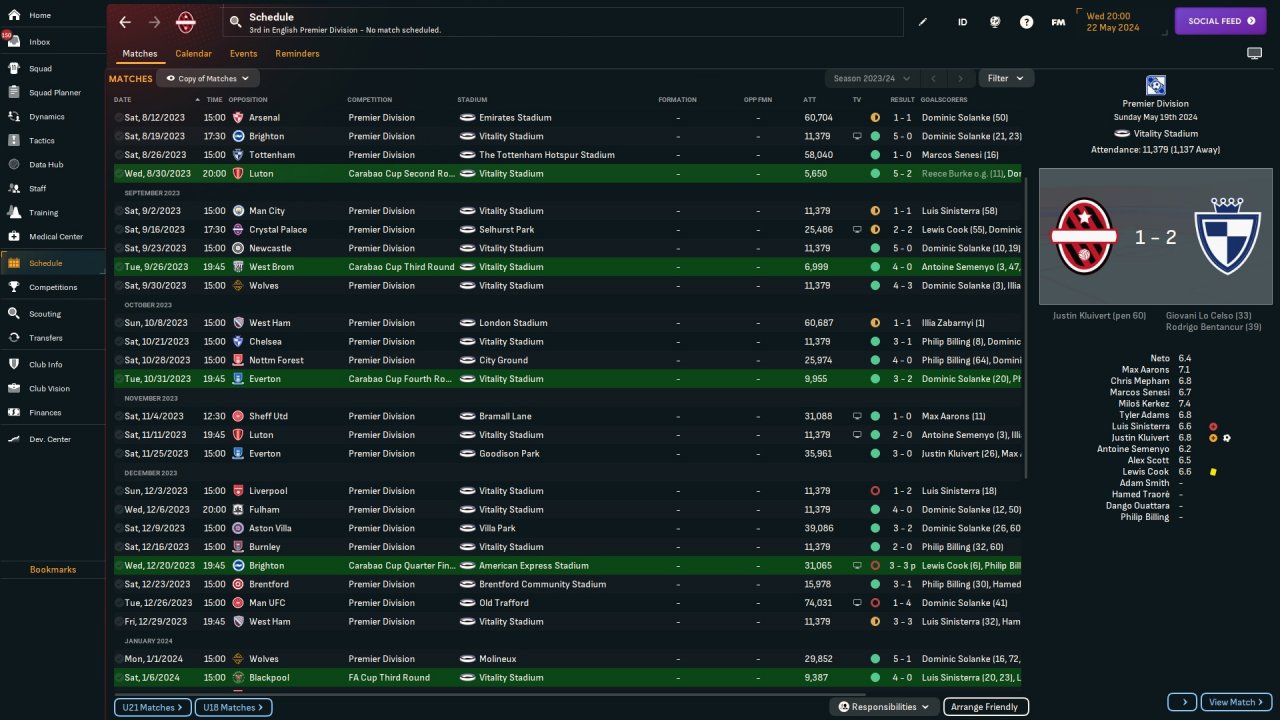
Task: Open the Social Feed button
Action: coord(1220,21)
